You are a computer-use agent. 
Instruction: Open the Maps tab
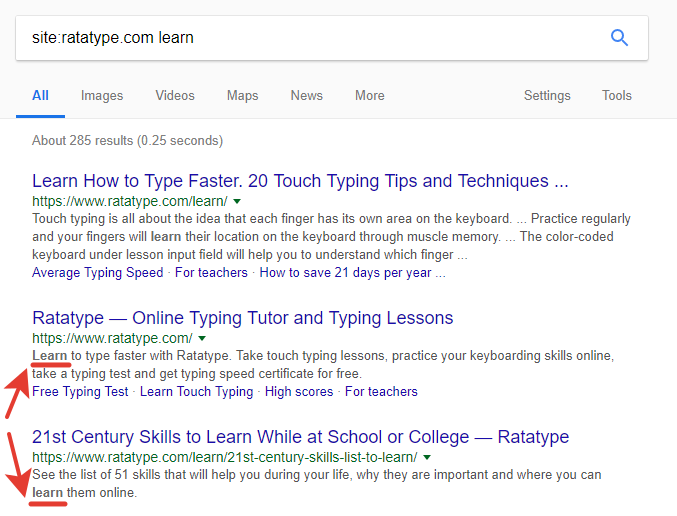(x=242, y=95)
